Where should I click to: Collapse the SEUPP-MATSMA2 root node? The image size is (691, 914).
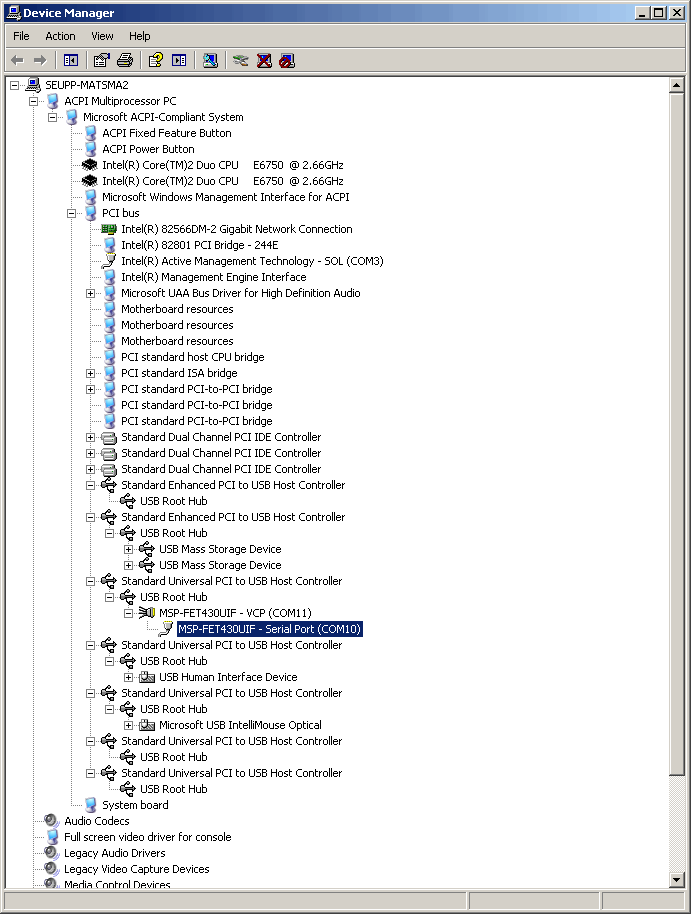tap(15, 85)
